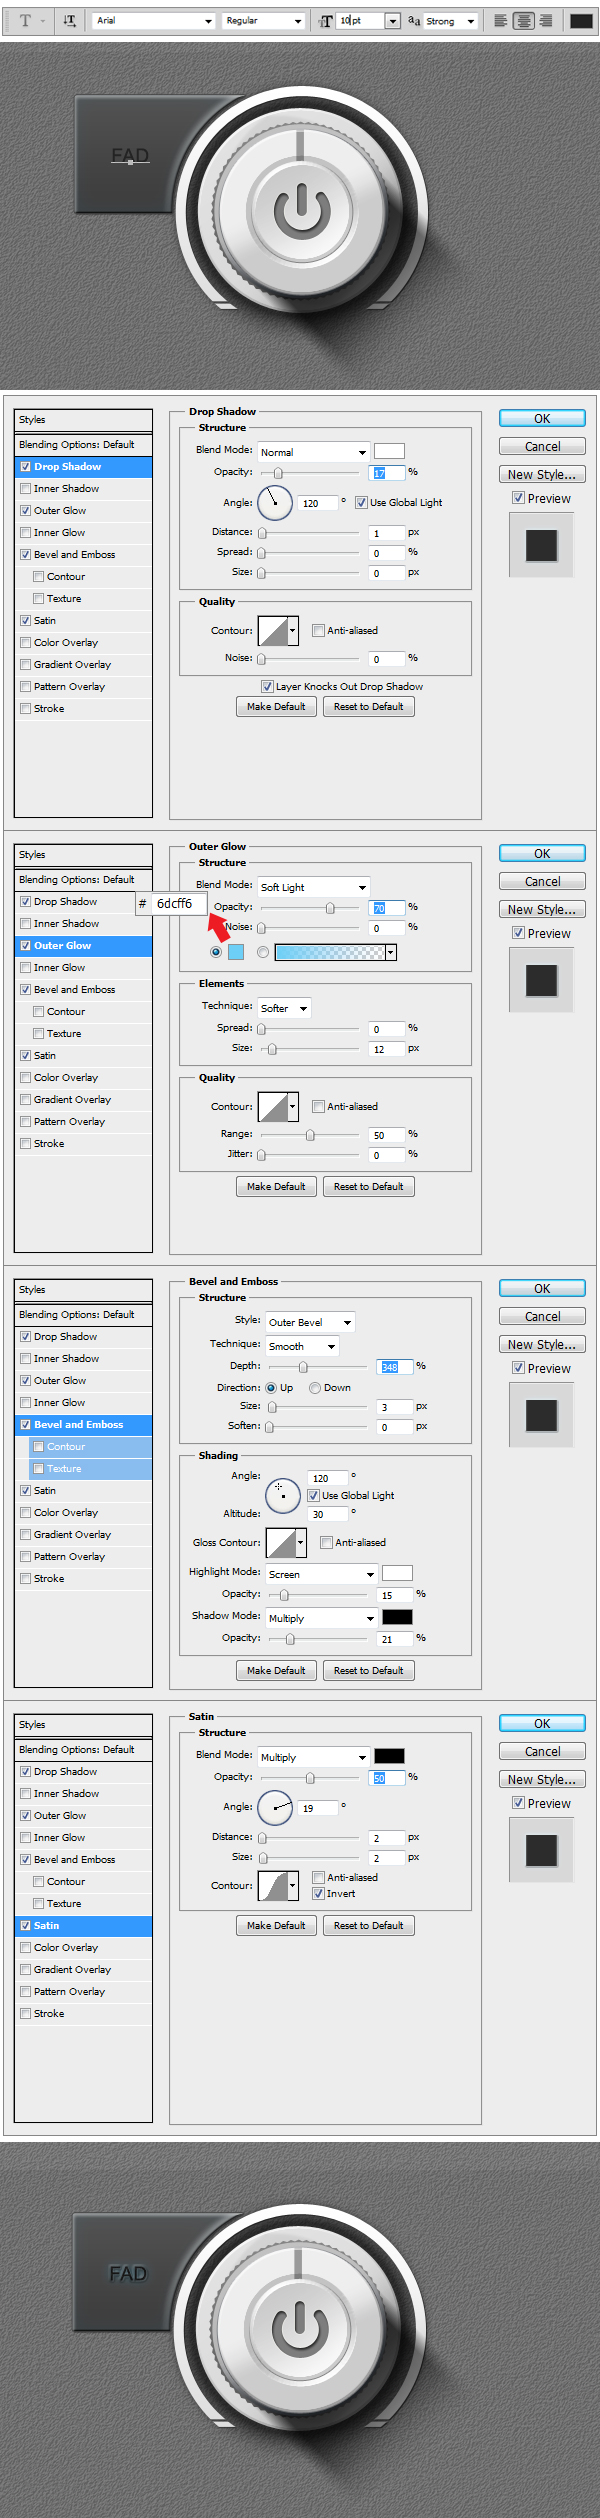Toggle Layer Knocks Out Drop Shadow

pos(267,686)
